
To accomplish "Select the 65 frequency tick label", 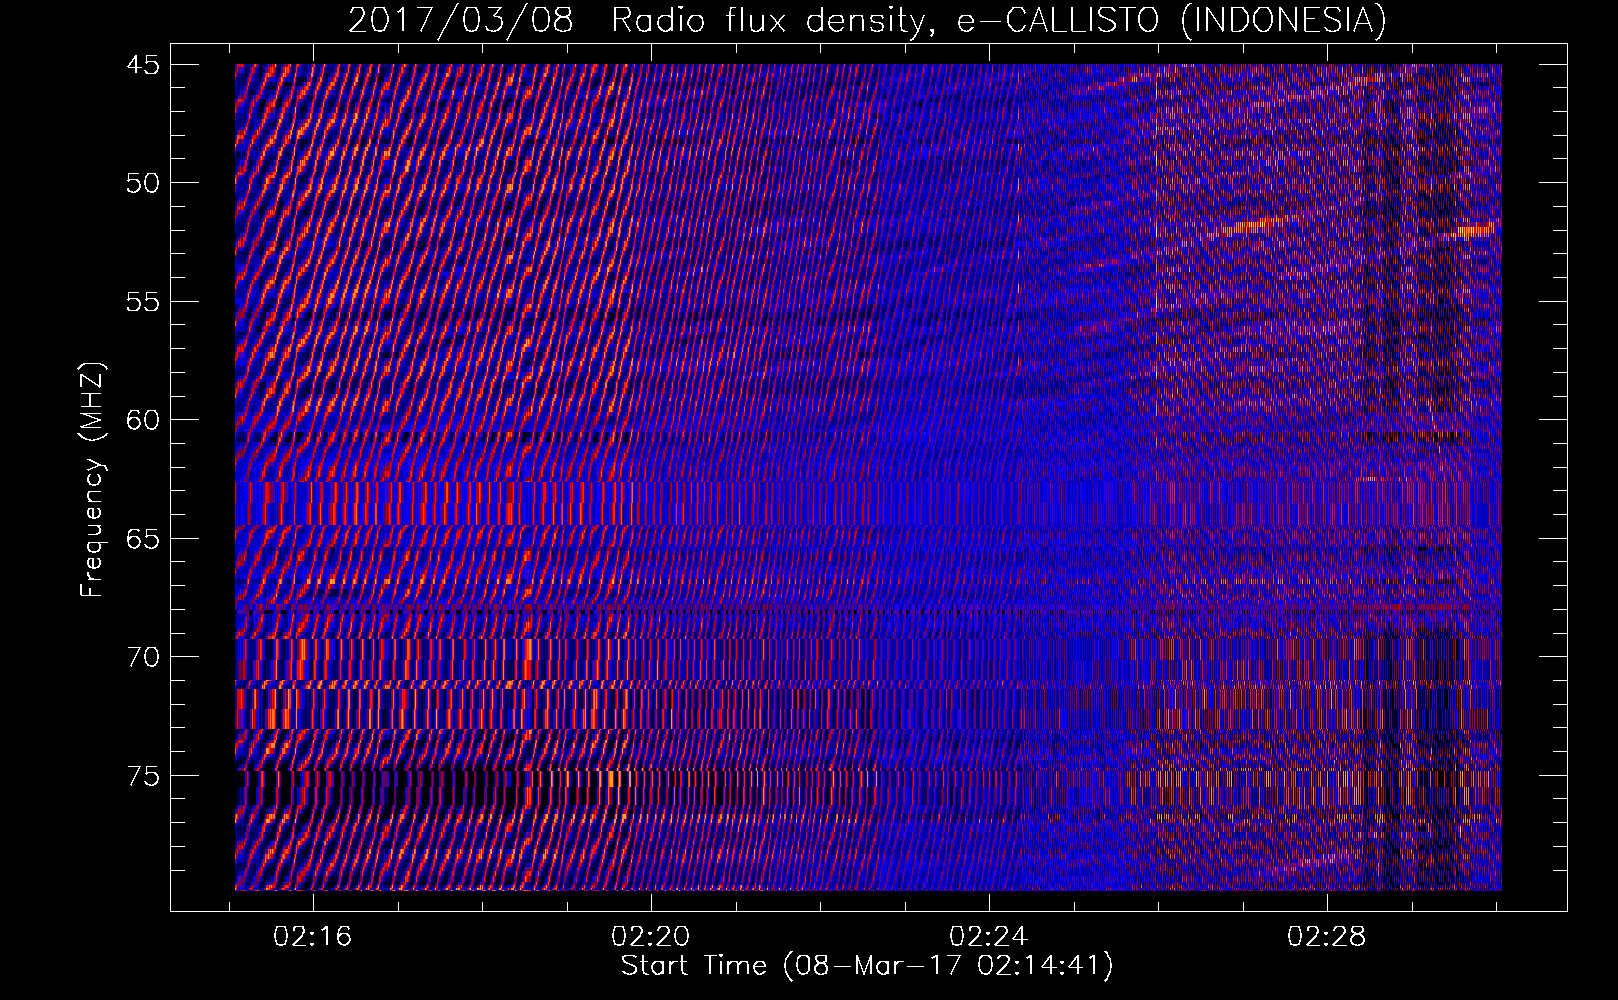I will (142, 539).
